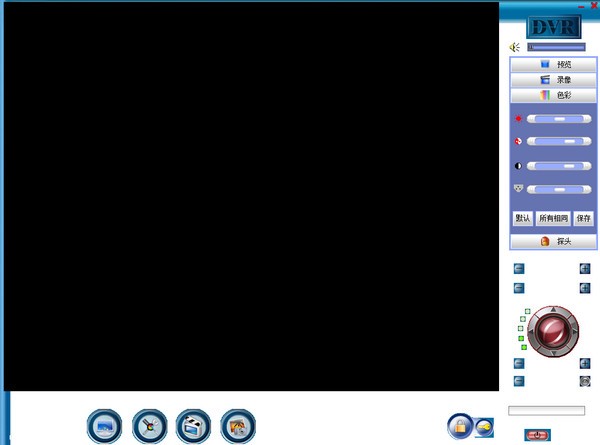Click the brightness slider next to red sun

[559, 119]
